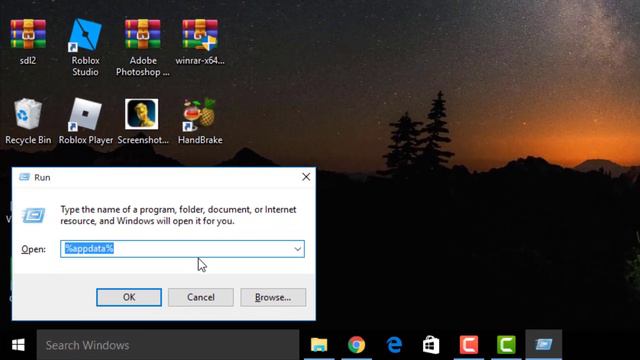The image size is (640, 360).
Task: Open the Windows Store taskbar icon
Action: pos(431,345)
